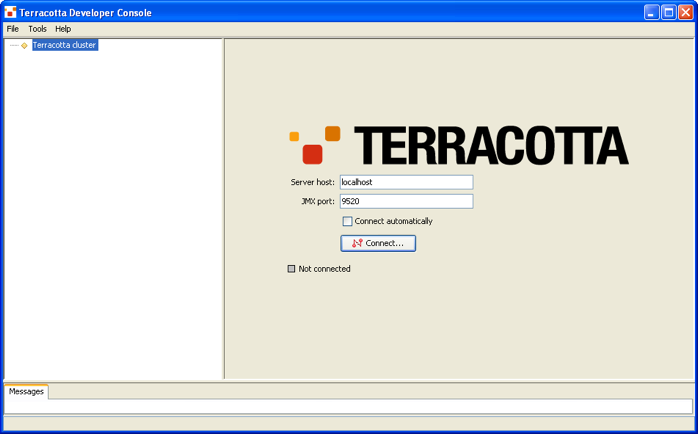Click the Messages text area
The width and height of the screenshot is (698, 434).
click(349, 406)
